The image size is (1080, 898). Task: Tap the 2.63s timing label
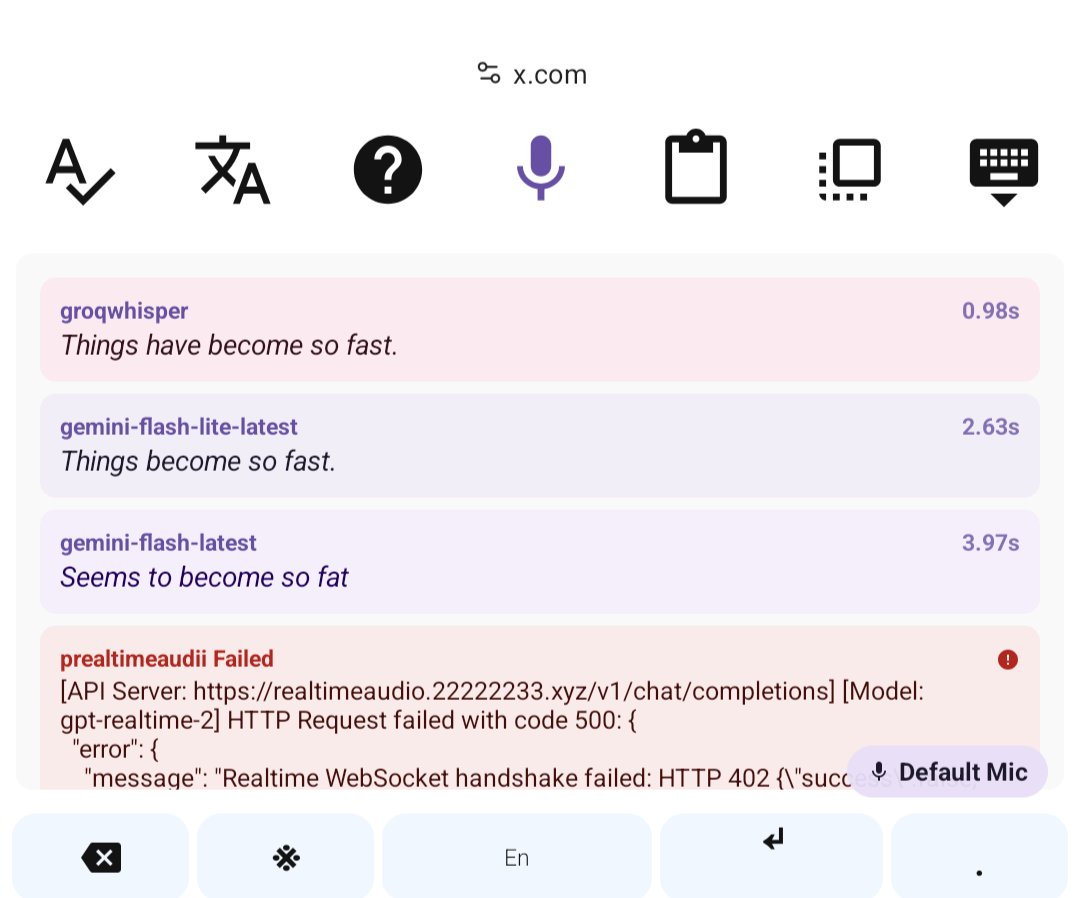(990, 427)
